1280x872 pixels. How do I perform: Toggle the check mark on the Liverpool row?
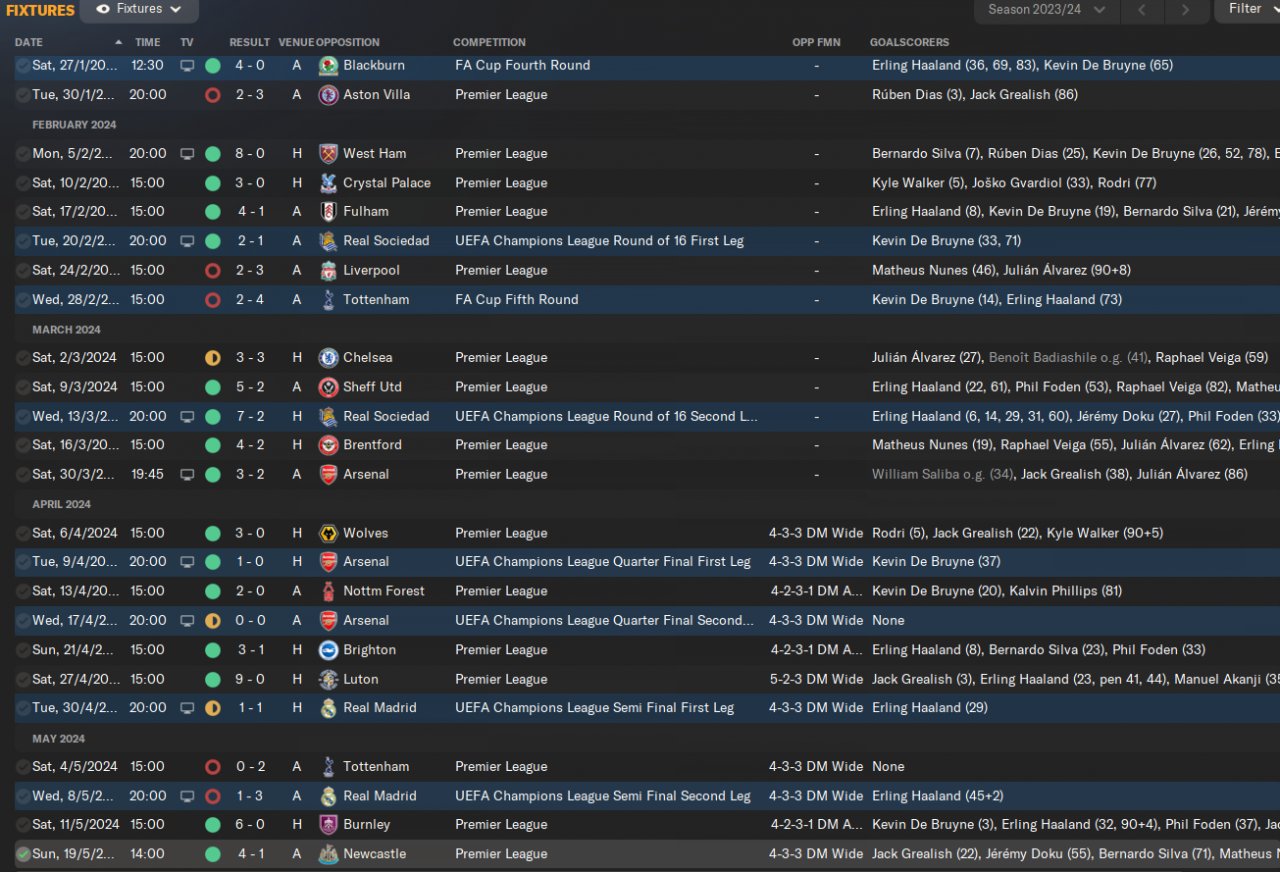[x=23, y=271]
